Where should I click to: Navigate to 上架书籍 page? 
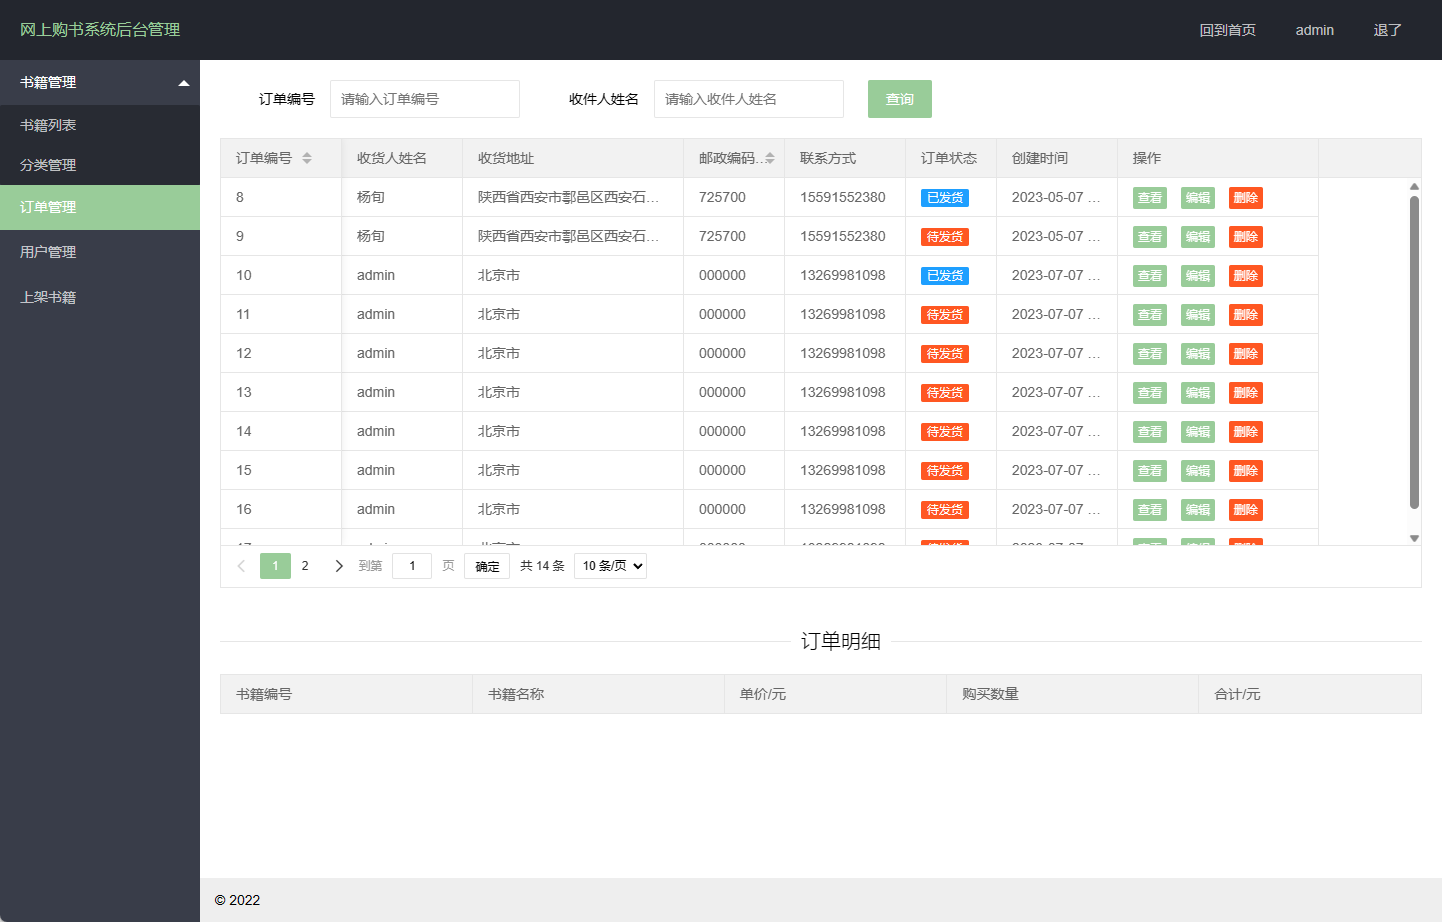pos(100,296)
